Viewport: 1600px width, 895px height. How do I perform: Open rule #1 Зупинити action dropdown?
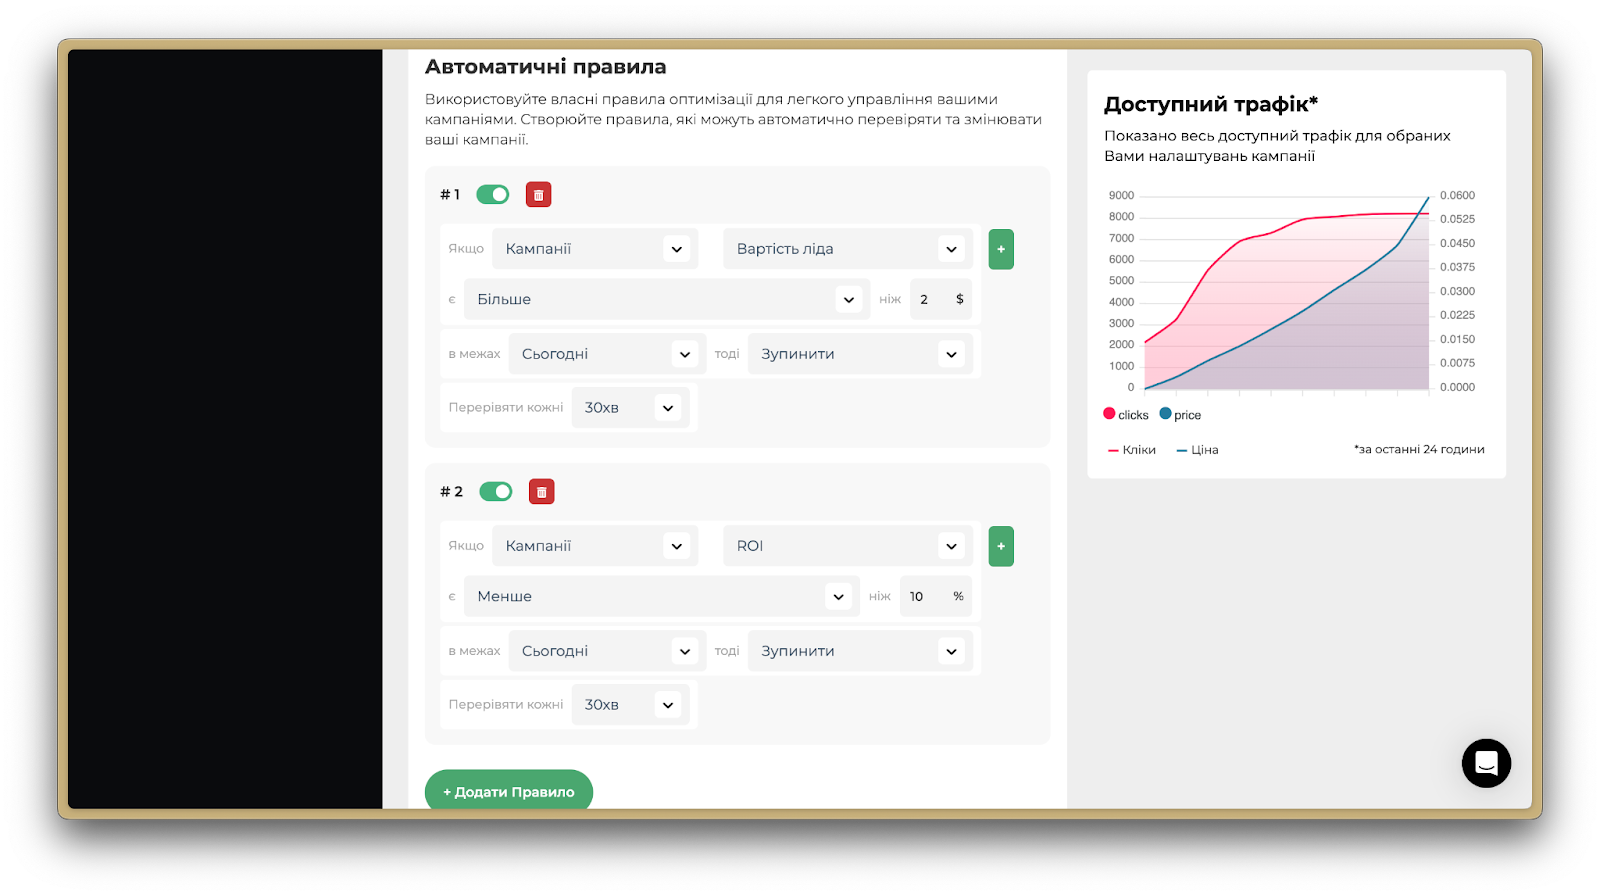point(860,354)
